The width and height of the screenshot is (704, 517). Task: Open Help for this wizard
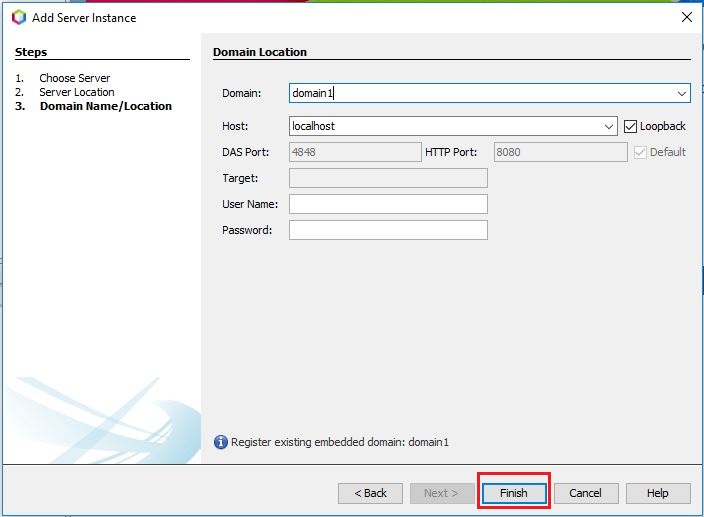[x=658, y=493]
